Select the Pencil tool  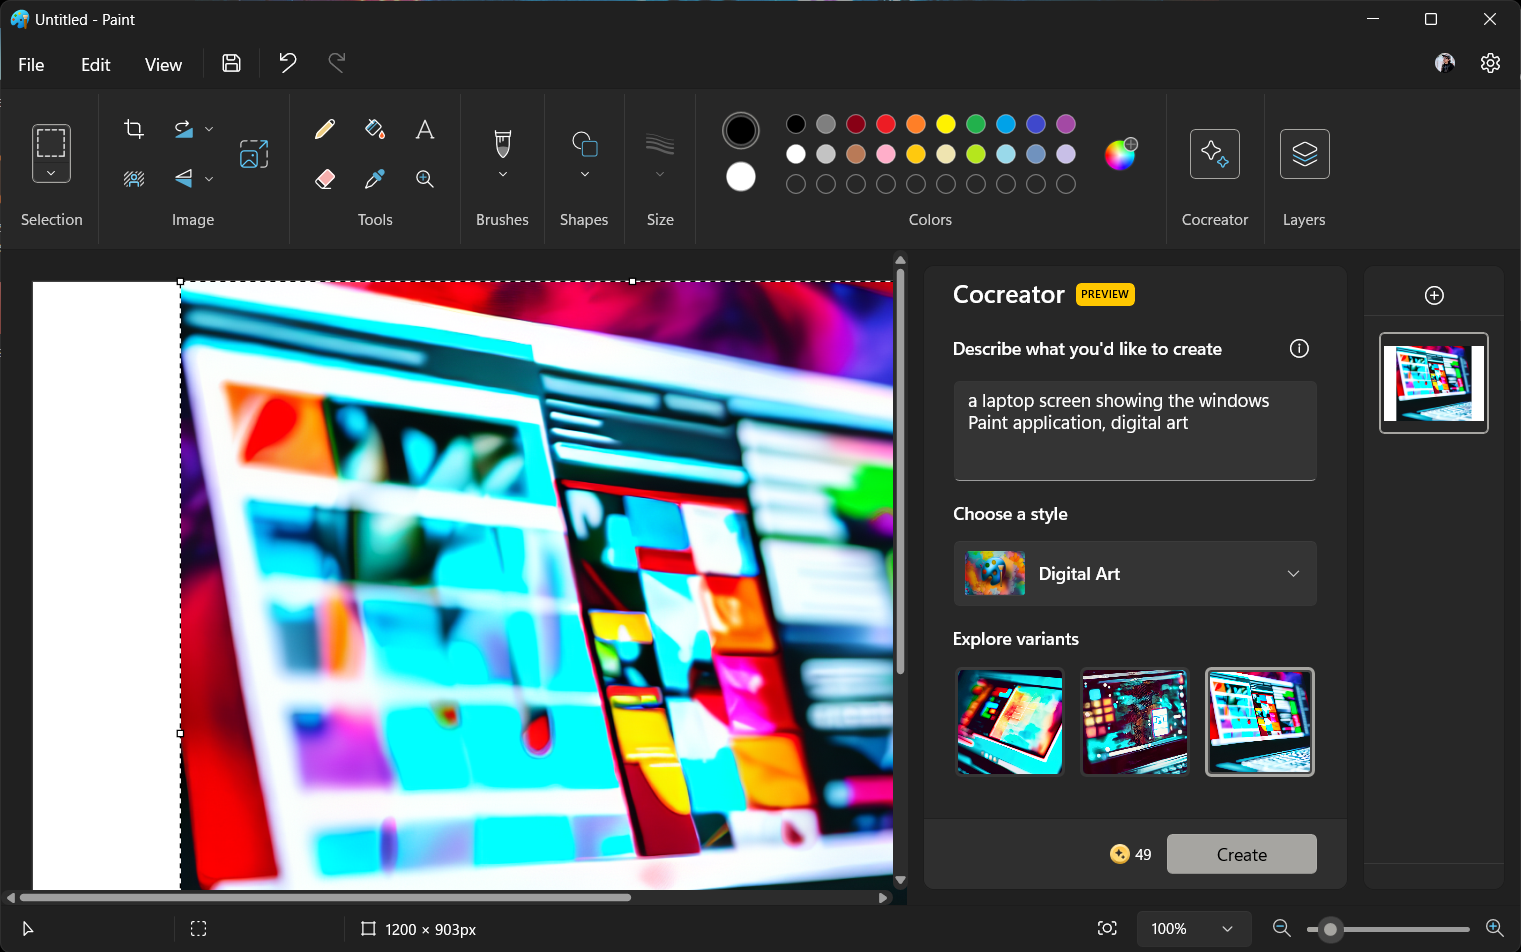pos(324,129)
